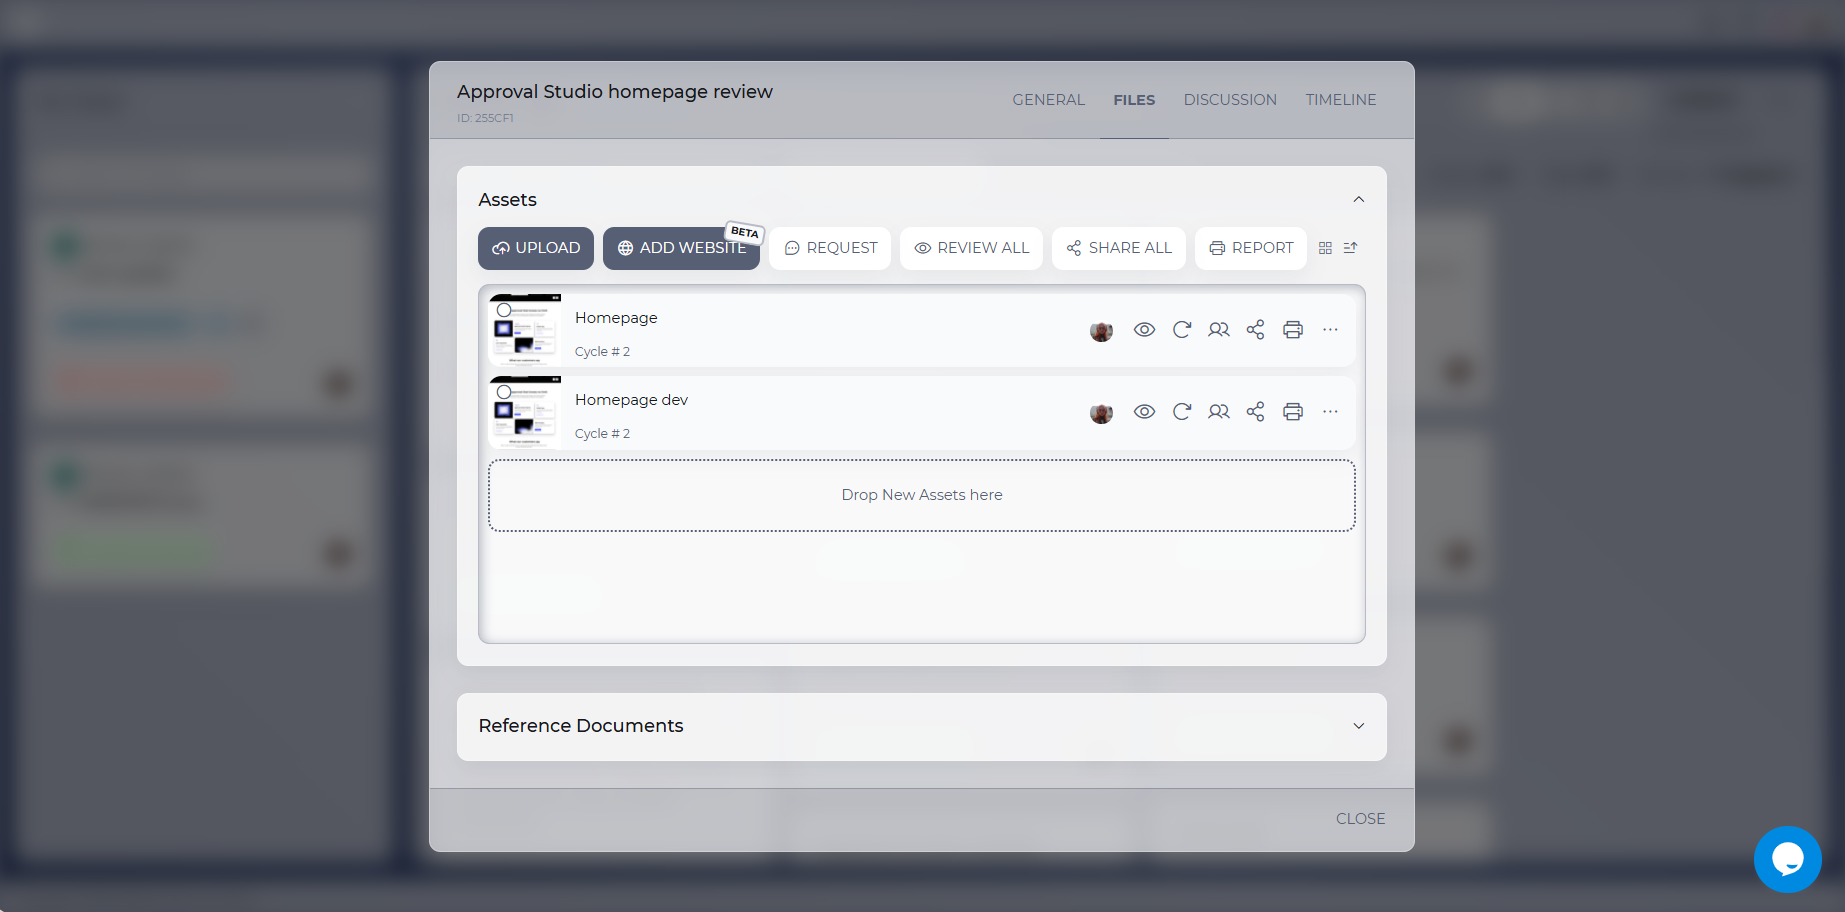Click CLOSE to dismiss dialog

point(1360,819)
